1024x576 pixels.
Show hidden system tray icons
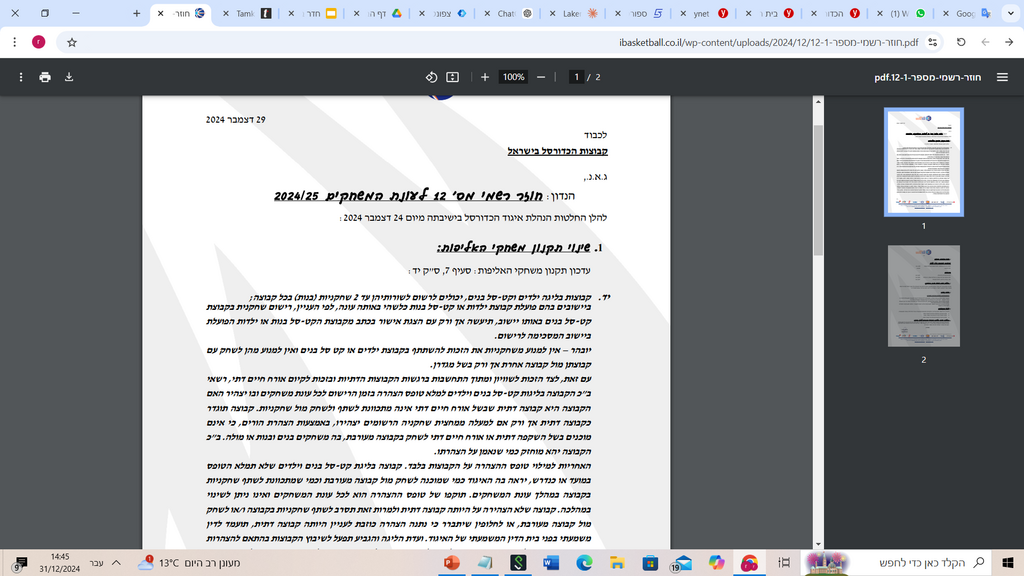point(116,562)
